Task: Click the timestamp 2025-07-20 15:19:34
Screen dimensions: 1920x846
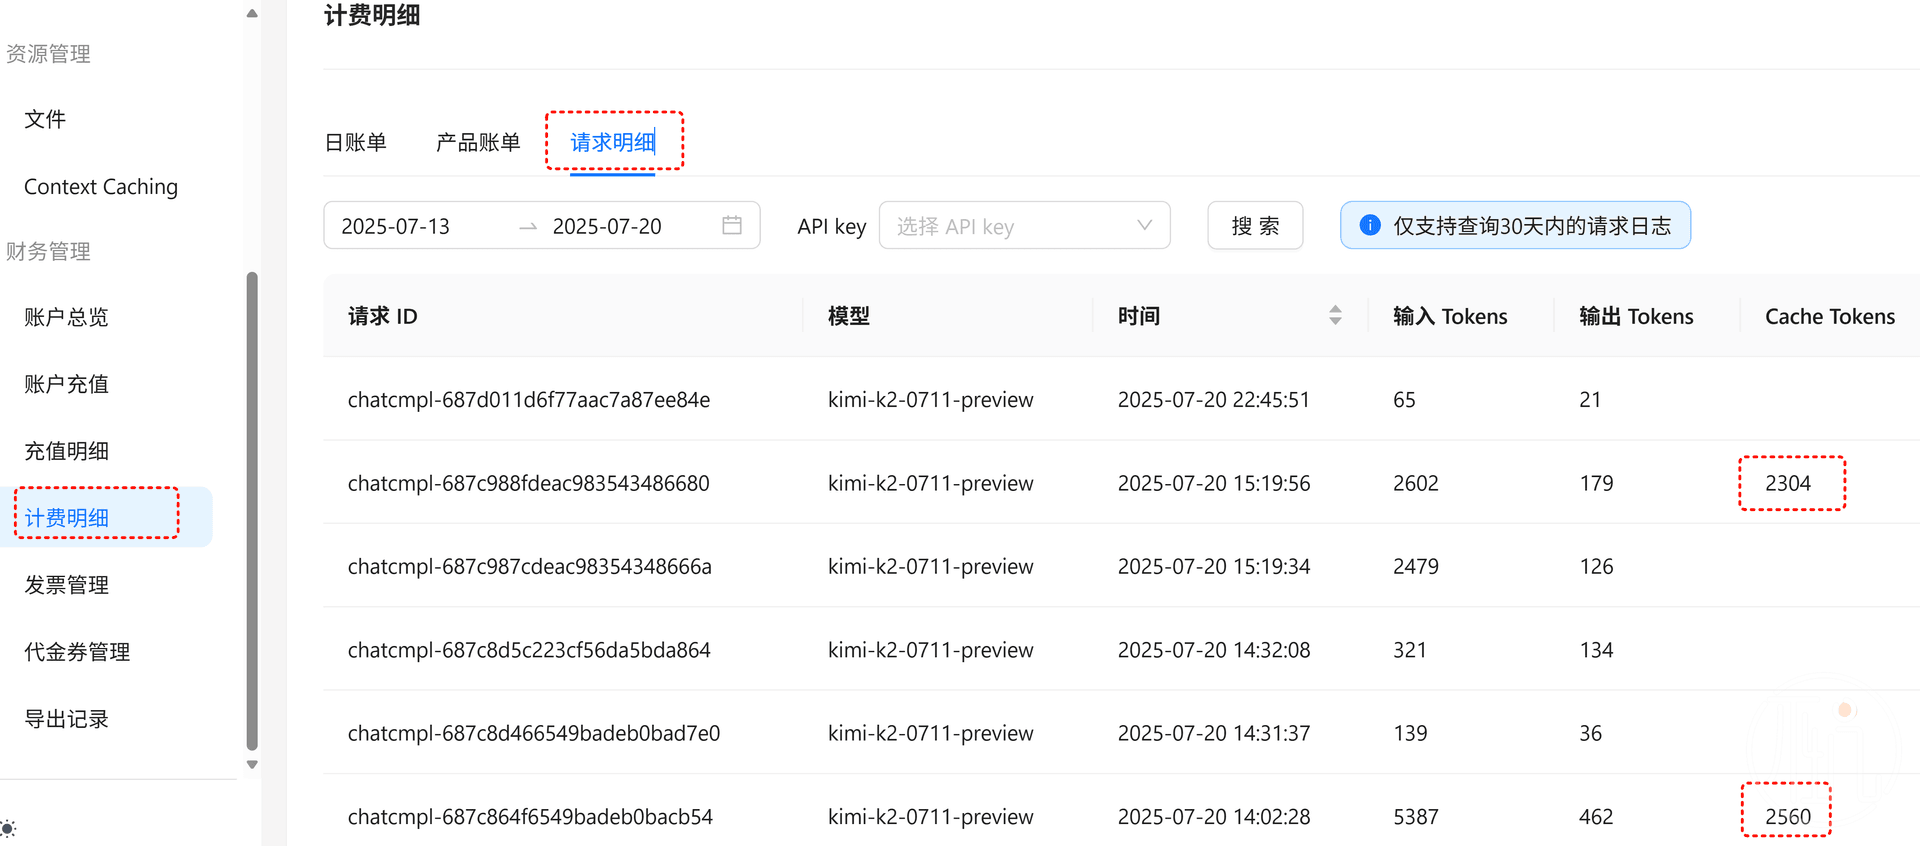Action: tap(1214, 566)
